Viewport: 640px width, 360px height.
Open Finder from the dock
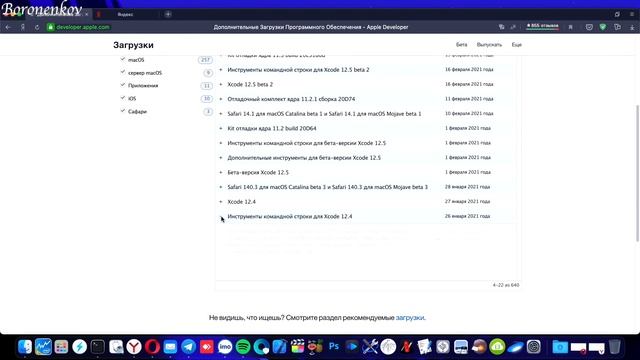[25, 347]
